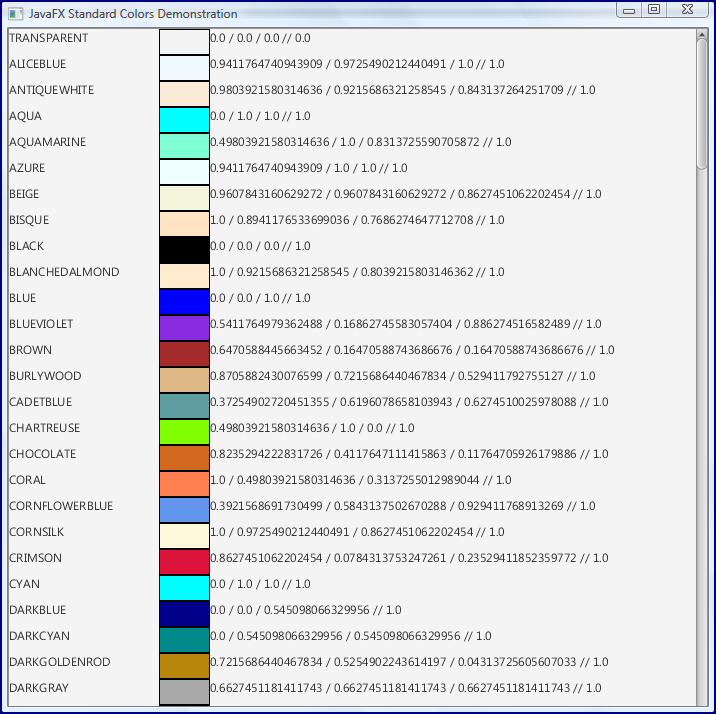Image resolution: width=716 pixels, height=714 pixels.
Task: Select the CORAL color swatch
Action: click(184, 484)
